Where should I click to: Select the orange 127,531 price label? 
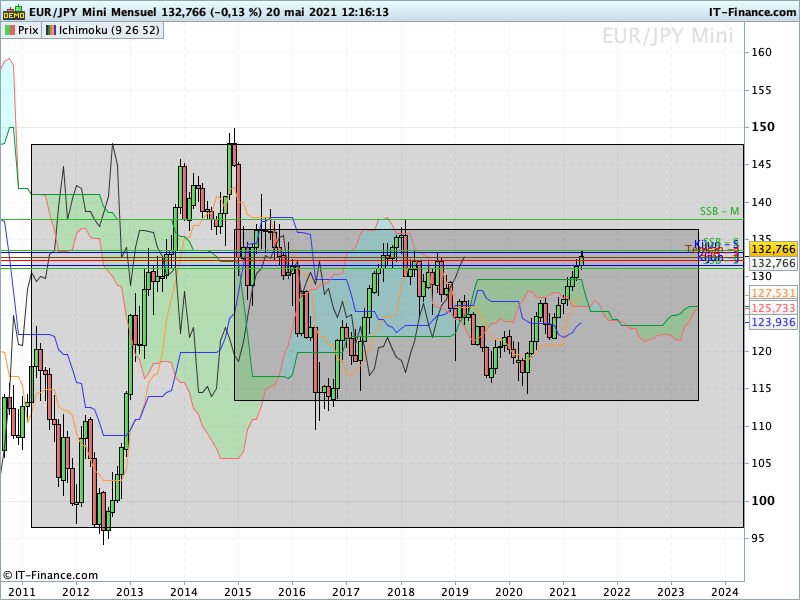[772, 293]
